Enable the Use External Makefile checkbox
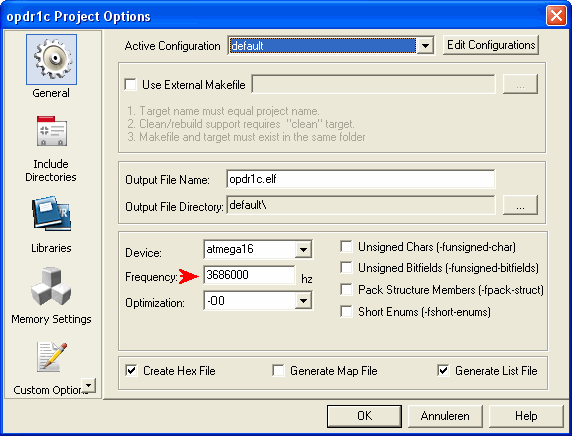Screen dimensions: 572x436 (130, 84)
